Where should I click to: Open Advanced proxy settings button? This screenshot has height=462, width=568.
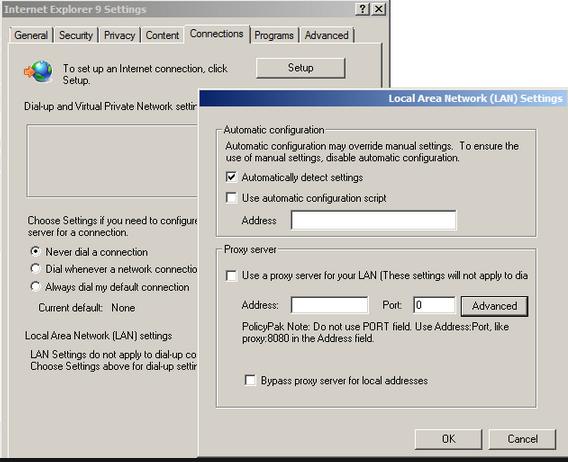(494, 306)
